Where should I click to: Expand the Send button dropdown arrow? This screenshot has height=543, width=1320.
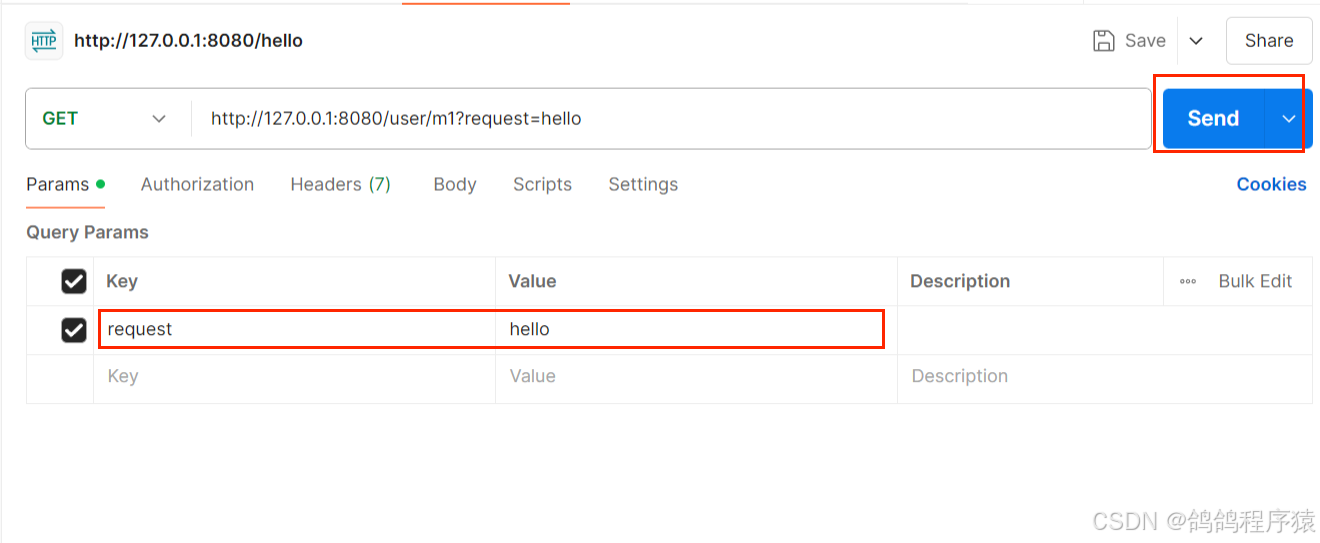click(x=1289, y=118)
